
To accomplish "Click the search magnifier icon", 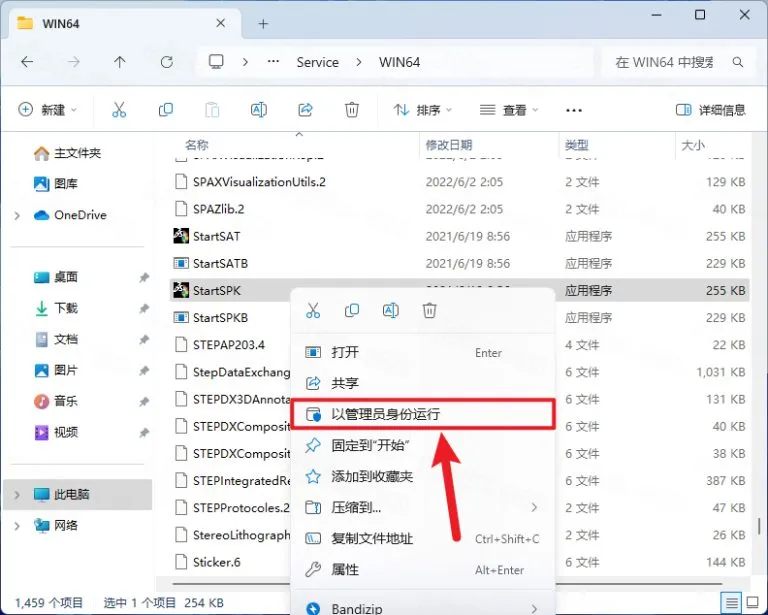I will 738,62.
